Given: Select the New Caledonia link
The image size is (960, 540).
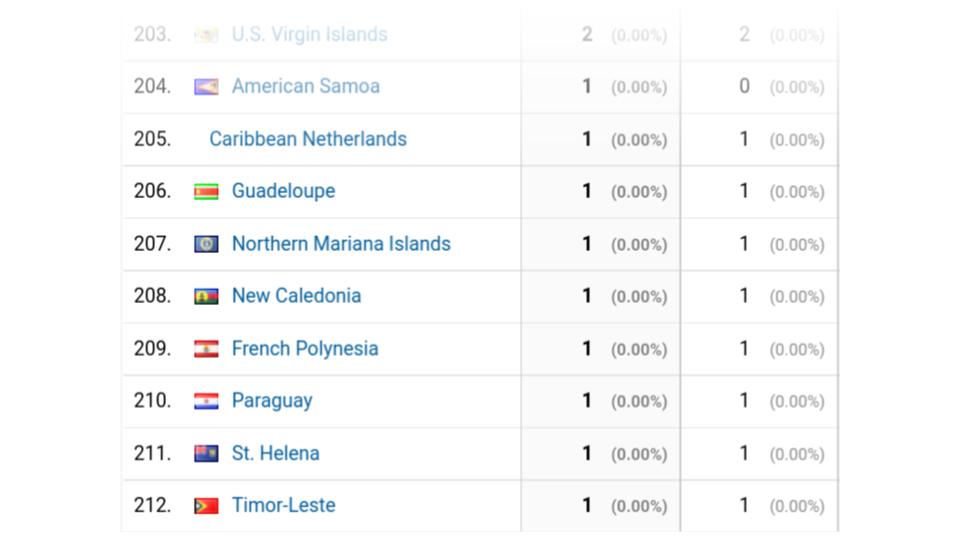Looking at the screenshot, I should tap(296, 296).
